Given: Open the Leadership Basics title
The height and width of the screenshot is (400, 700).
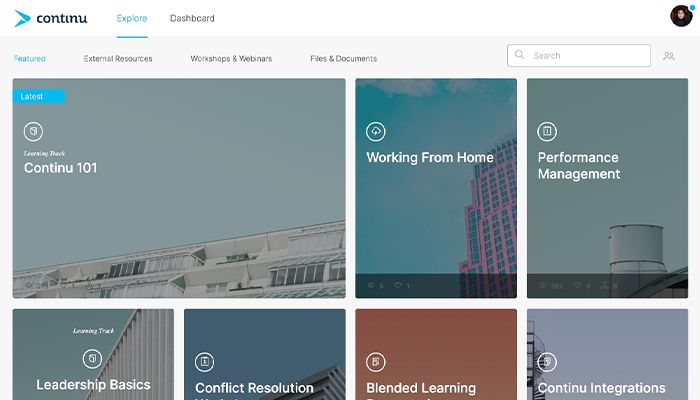Looking at the screenshot, I should pos(93,385).
